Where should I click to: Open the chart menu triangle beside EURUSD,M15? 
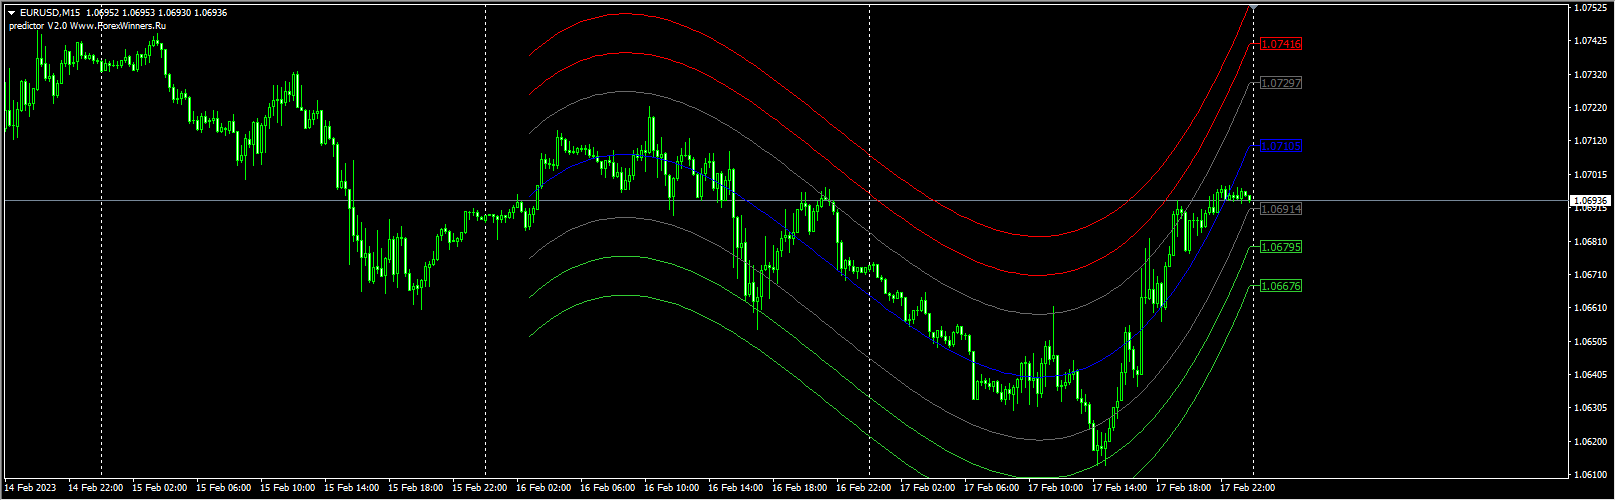coord(11,13)
